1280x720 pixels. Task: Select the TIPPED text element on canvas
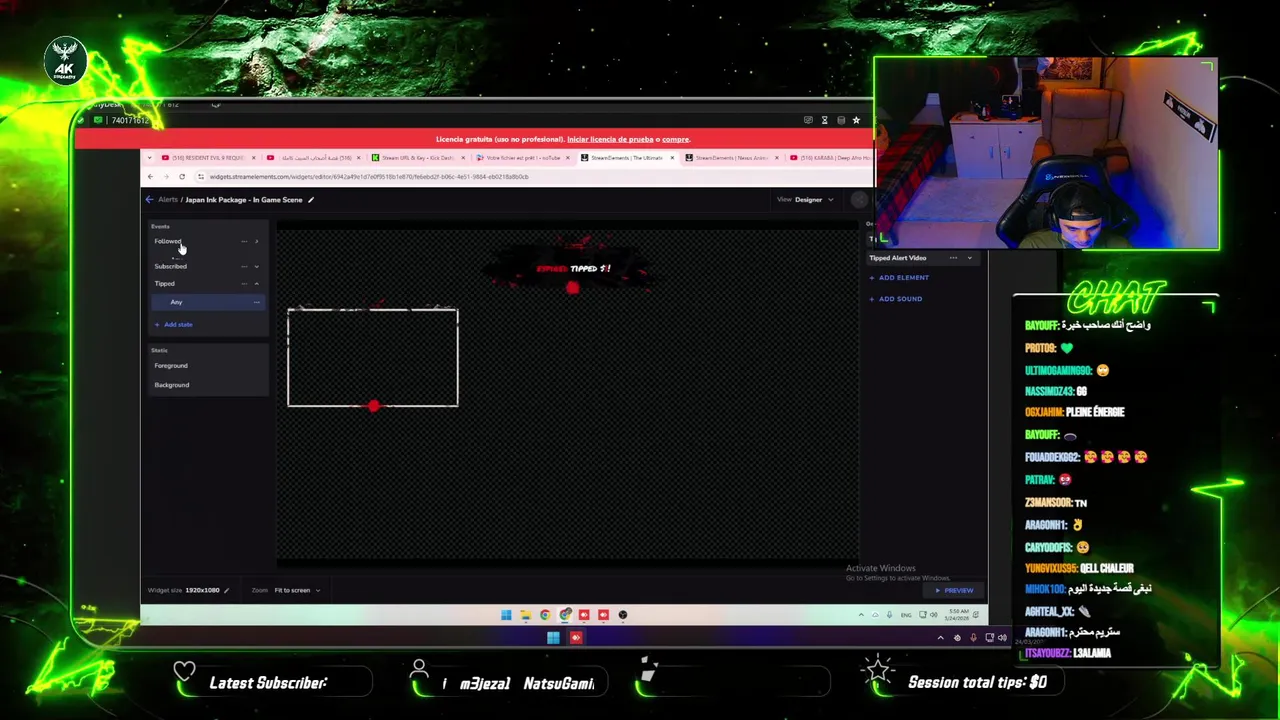(x=573, y=269)
